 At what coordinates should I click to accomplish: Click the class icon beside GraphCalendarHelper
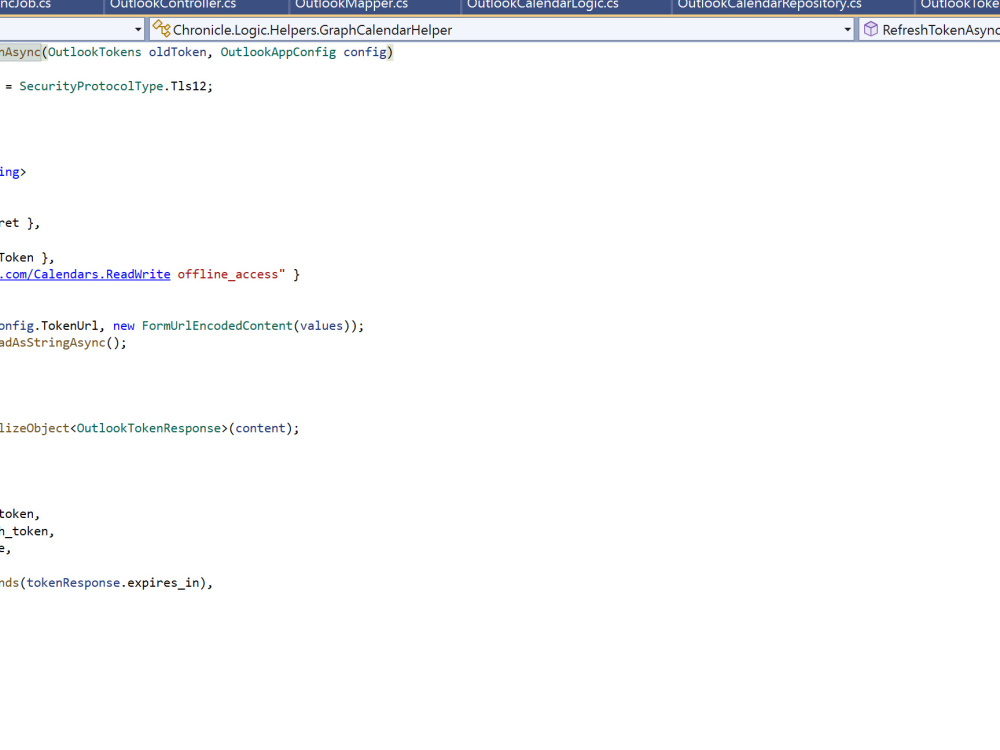coord(161,29)
